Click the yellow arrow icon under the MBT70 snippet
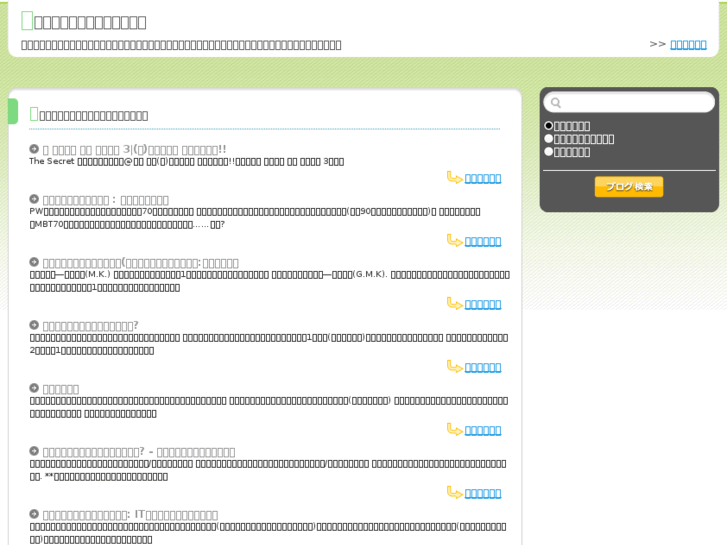The image size is (727, 545). click(454, 241)
